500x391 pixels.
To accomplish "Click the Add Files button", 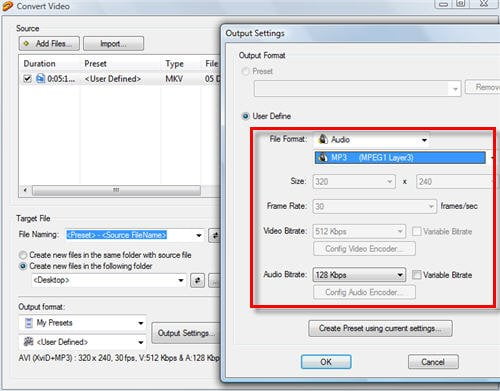I will pos(49,44).
